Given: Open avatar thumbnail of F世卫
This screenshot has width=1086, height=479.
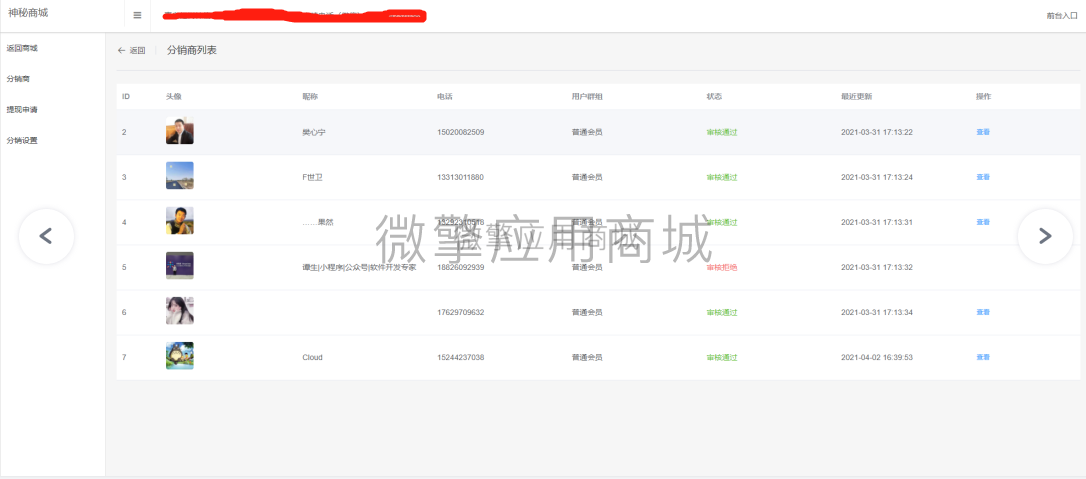Looking at the screenshot, I should [x=179, y=176].
